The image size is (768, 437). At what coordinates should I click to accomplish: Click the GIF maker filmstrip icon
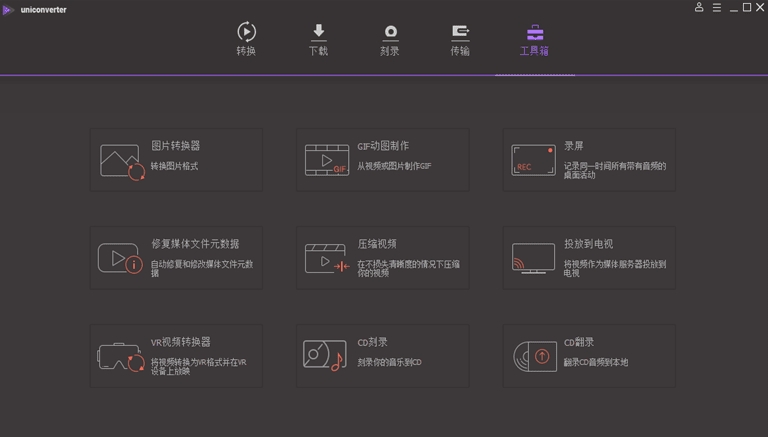(327, 160)
